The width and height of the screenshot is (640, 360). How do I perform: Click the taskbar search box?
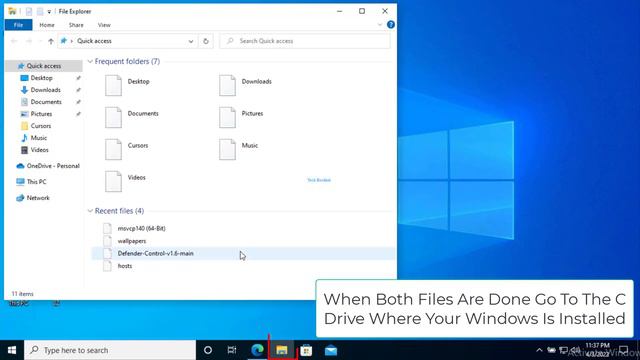(x=110, y=350)
